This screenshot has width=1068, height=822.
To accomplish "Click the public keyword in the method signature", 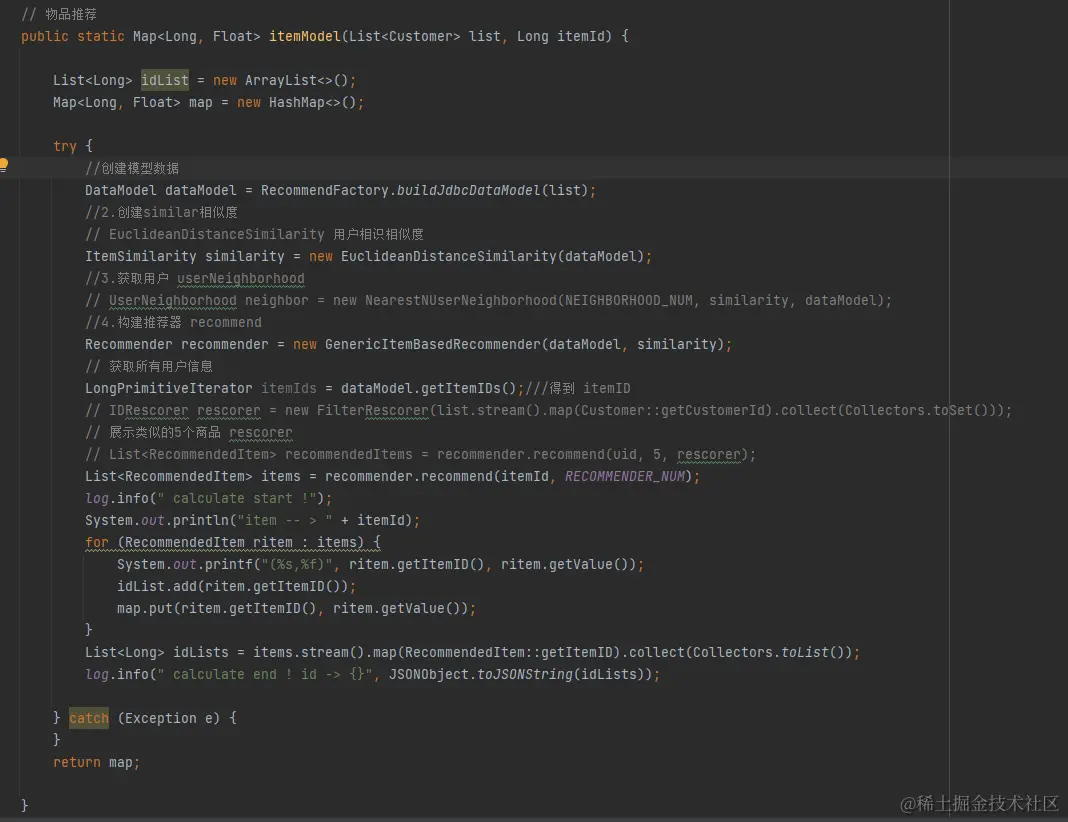I will click(x=45, y=36).
